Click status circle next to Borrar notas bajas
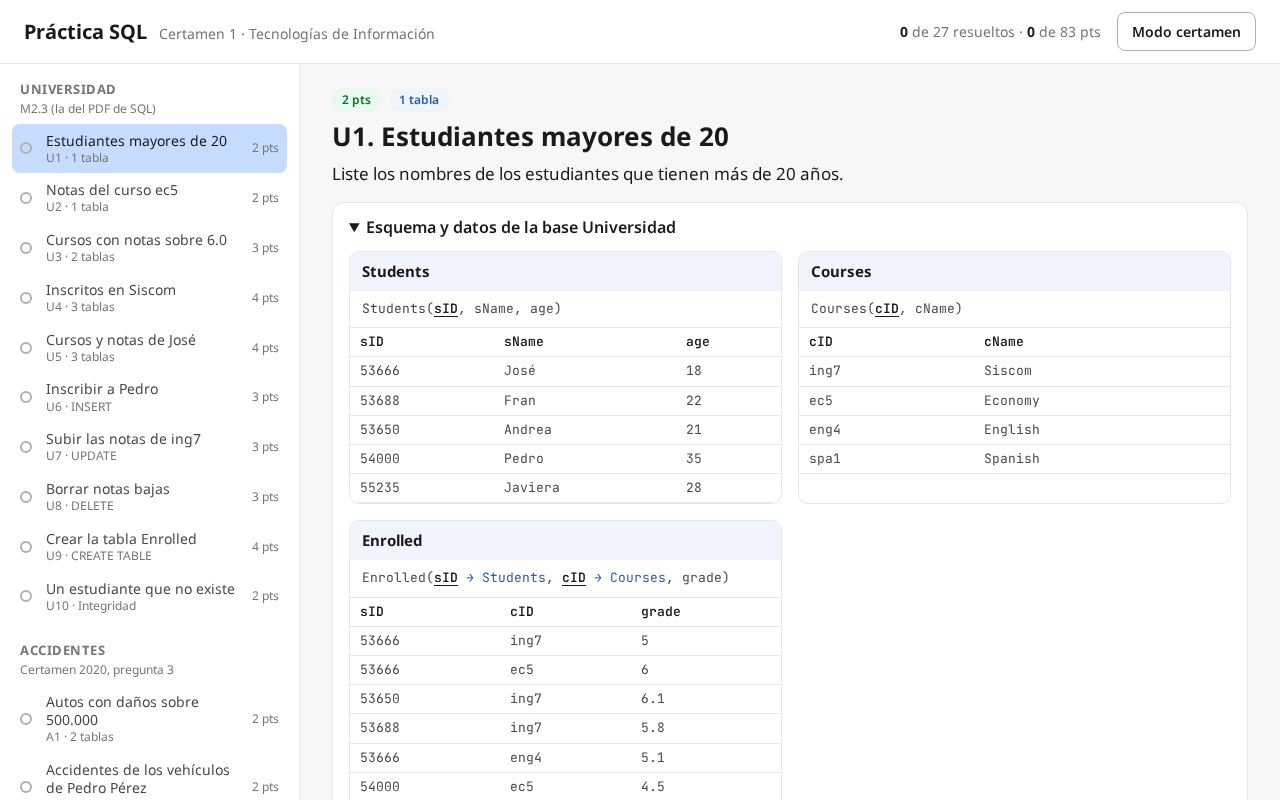This screenshot has height=800, width=1280. pyautogui.click(x=26, y=497)
